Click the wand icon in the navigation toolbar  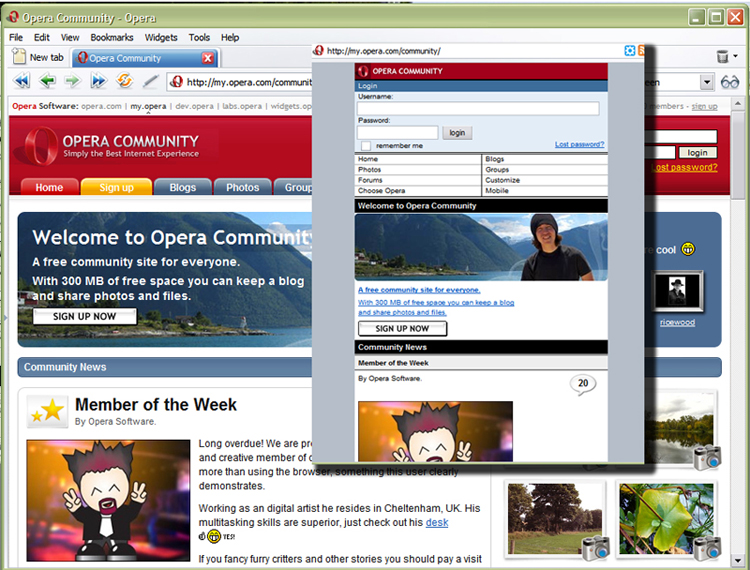click(x=150, y=82)
